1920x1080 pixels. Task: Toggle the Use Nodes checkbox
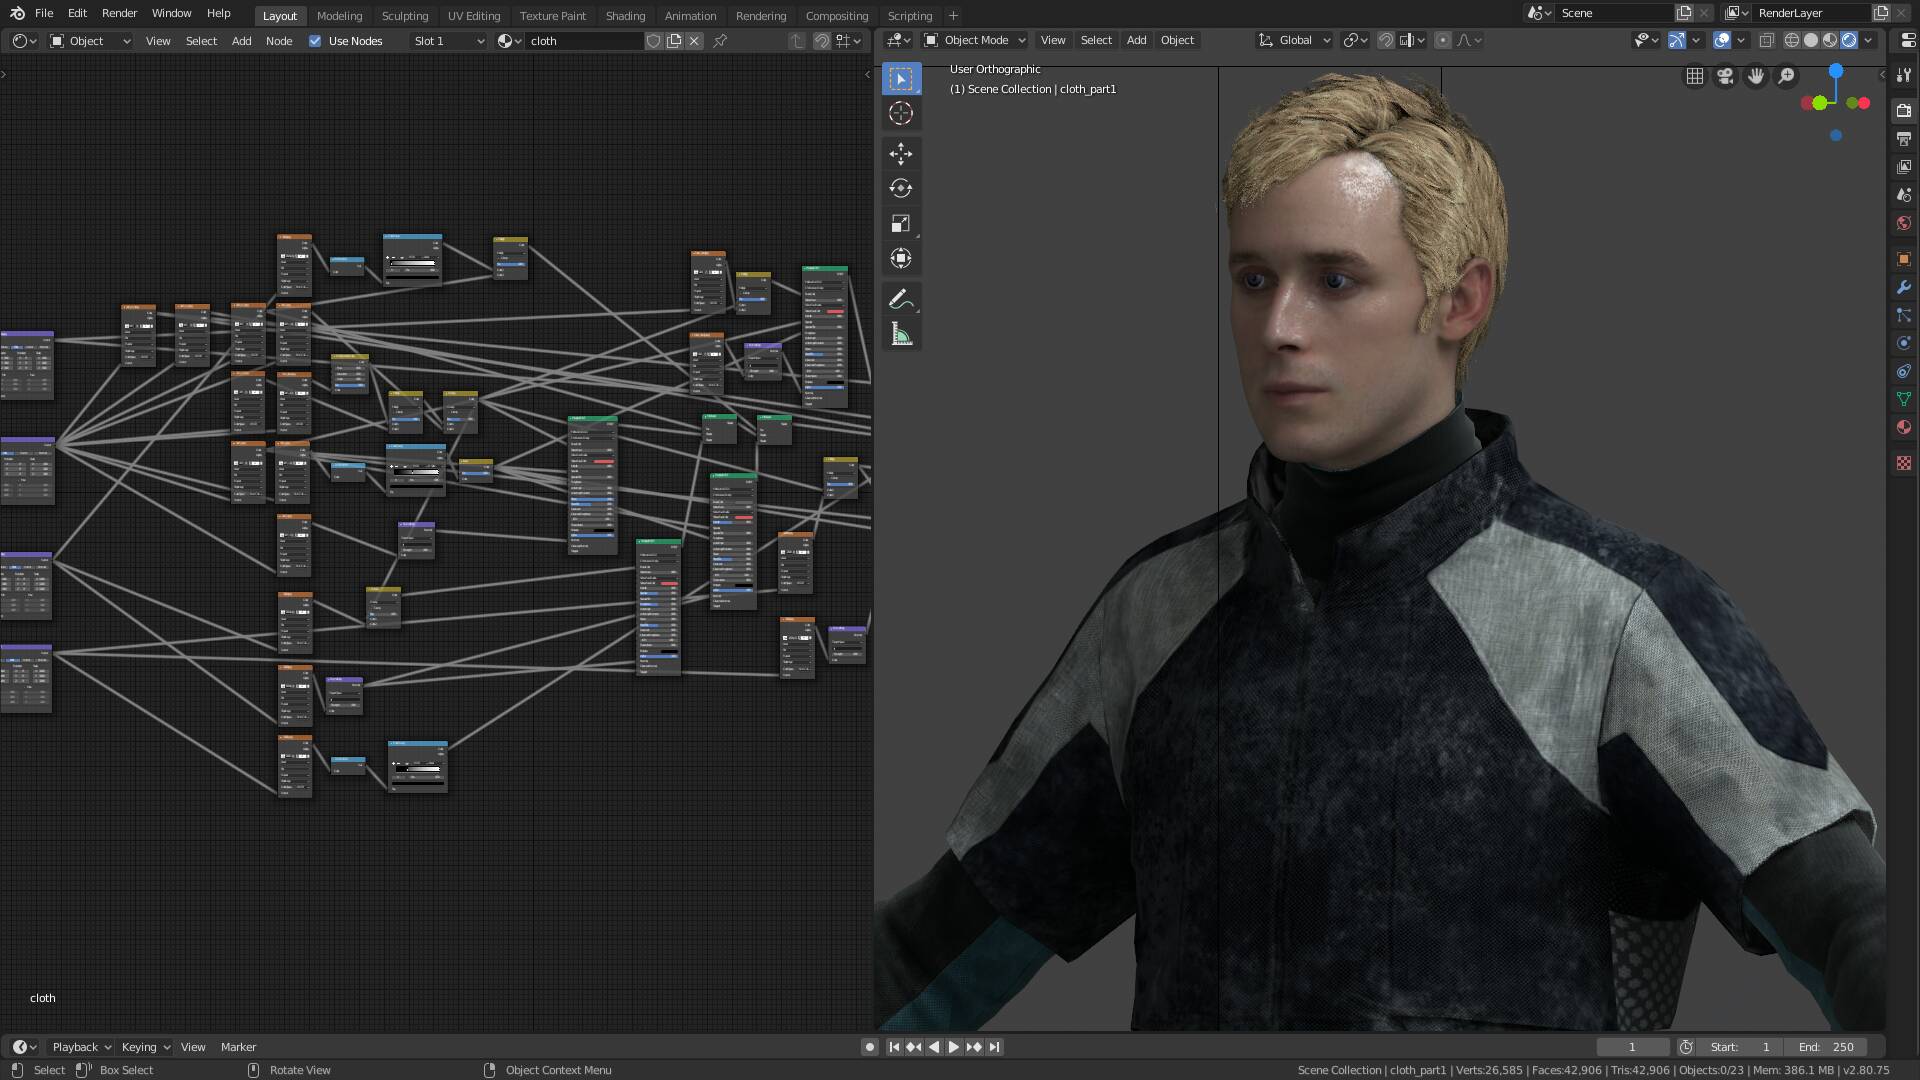point(315,41)
